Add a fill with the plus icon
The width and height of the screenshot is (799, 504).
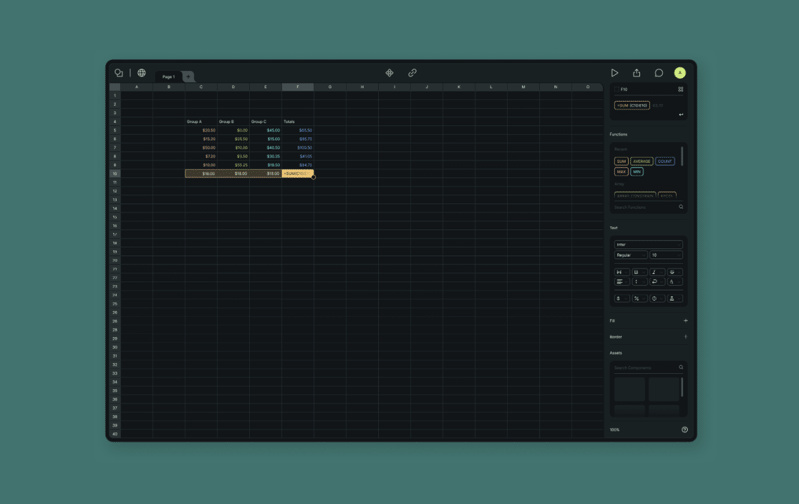[685, 321]
